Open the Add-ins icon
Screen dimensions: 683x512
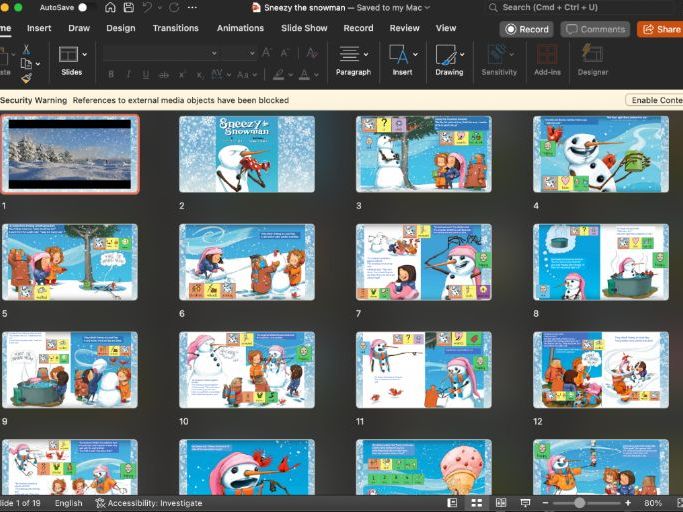pyautogui.click(x=547, y=54)
